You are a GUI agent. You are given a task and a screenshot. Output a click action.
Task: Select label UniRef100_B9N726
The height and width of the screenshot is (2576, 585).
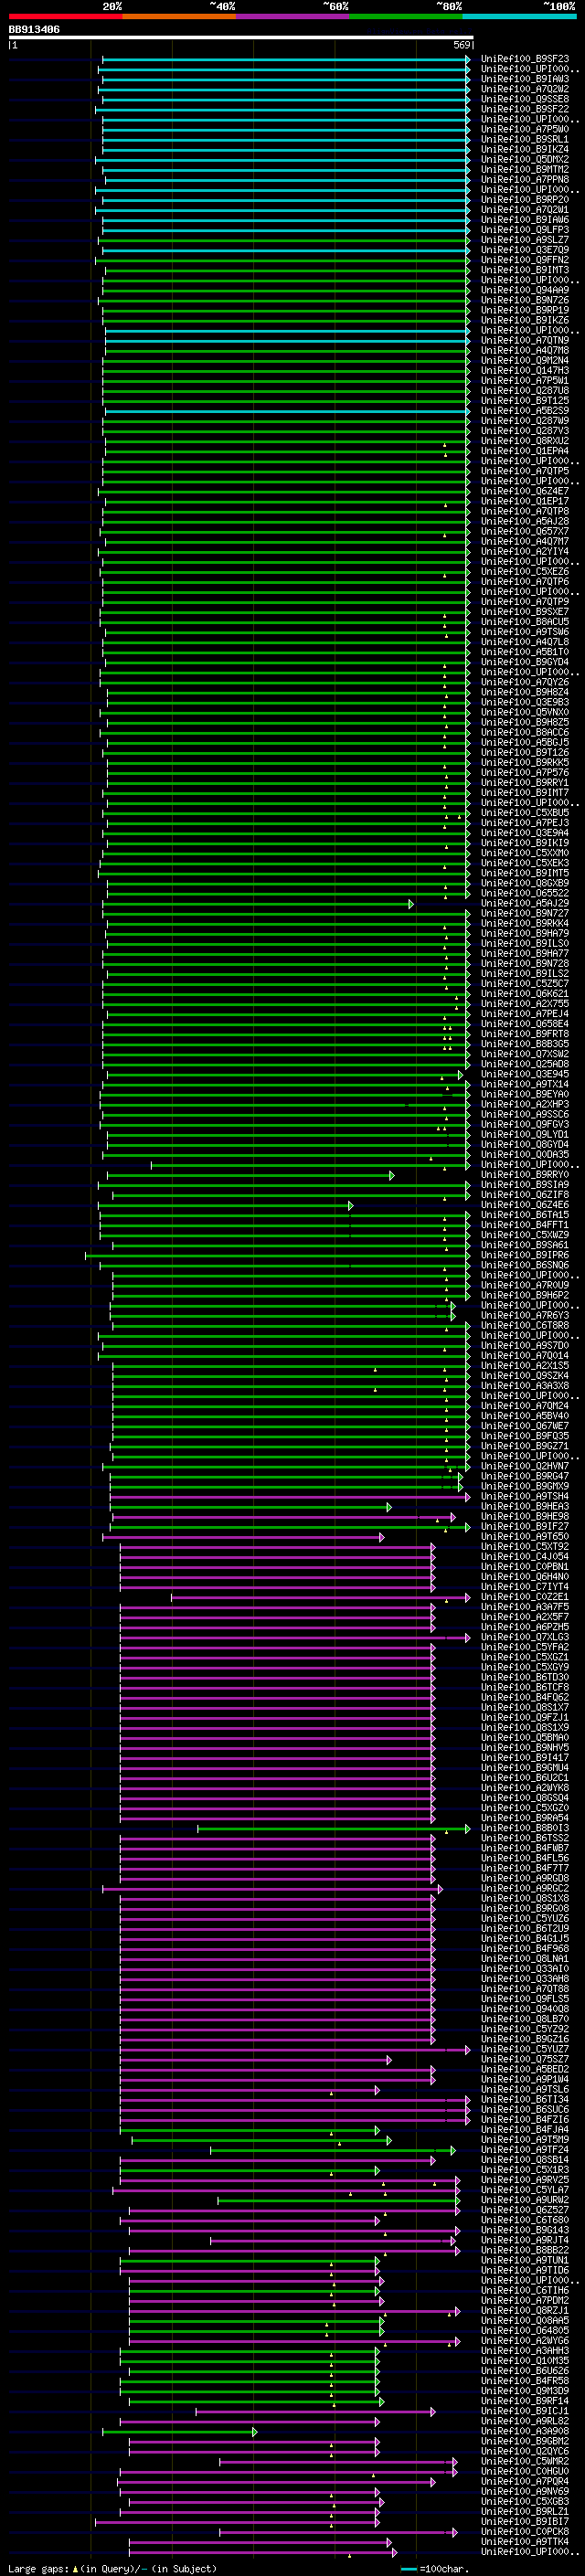click(525, 300)
